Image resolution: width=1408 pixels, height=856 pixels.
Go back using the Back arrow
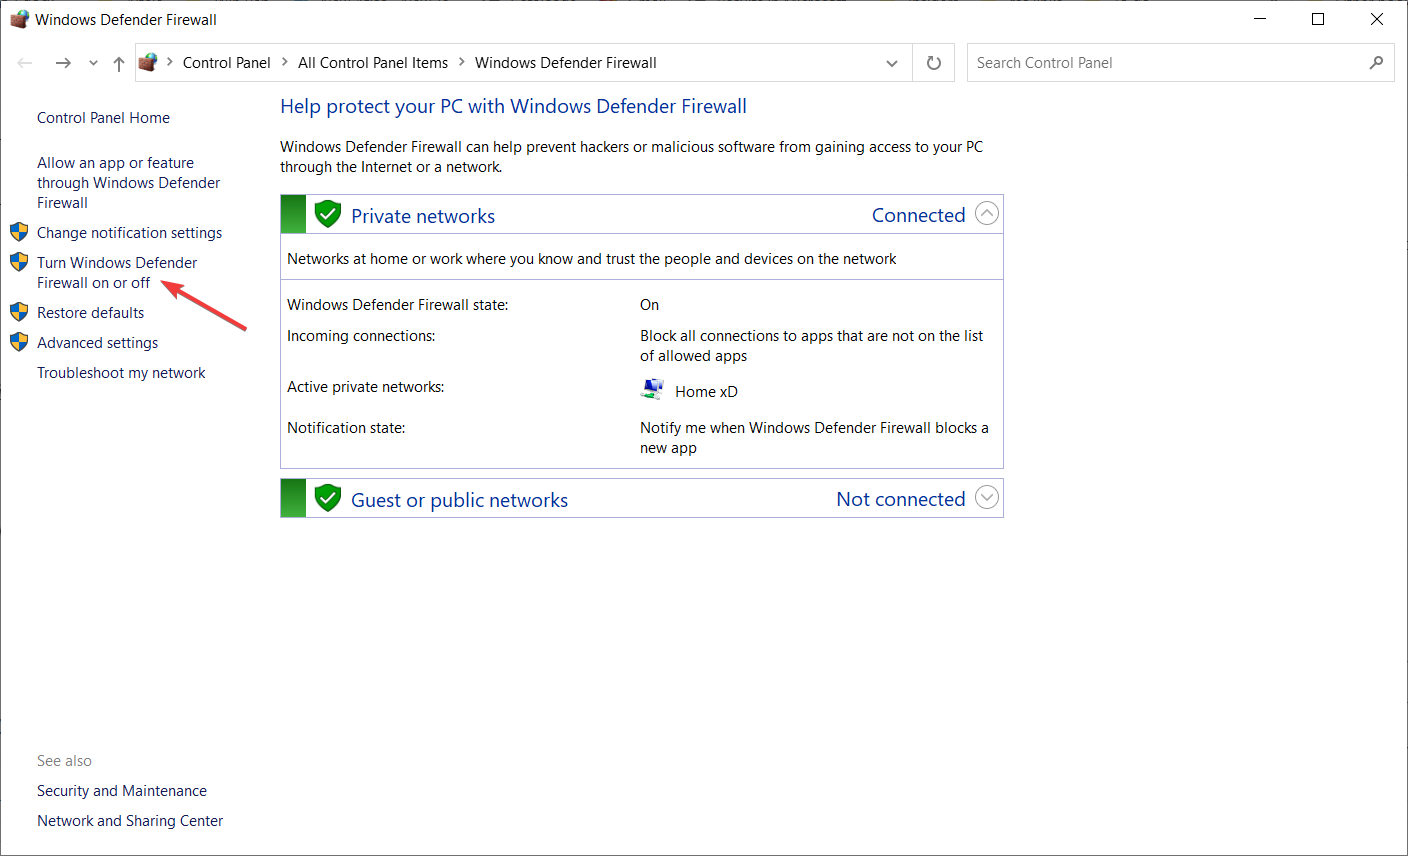[x=25, y=63]
